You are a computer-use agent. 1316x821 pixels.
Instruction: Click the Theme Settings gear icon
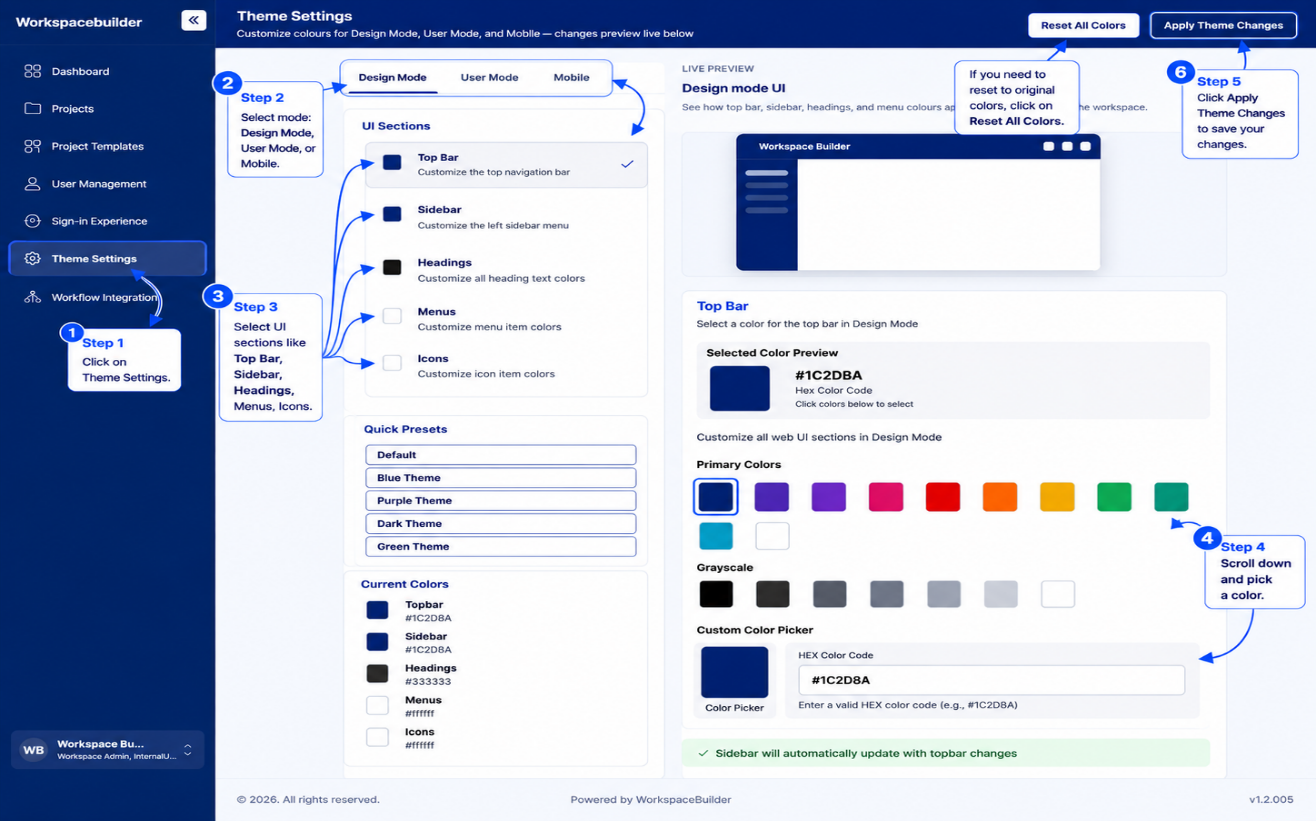coord(33,259)
